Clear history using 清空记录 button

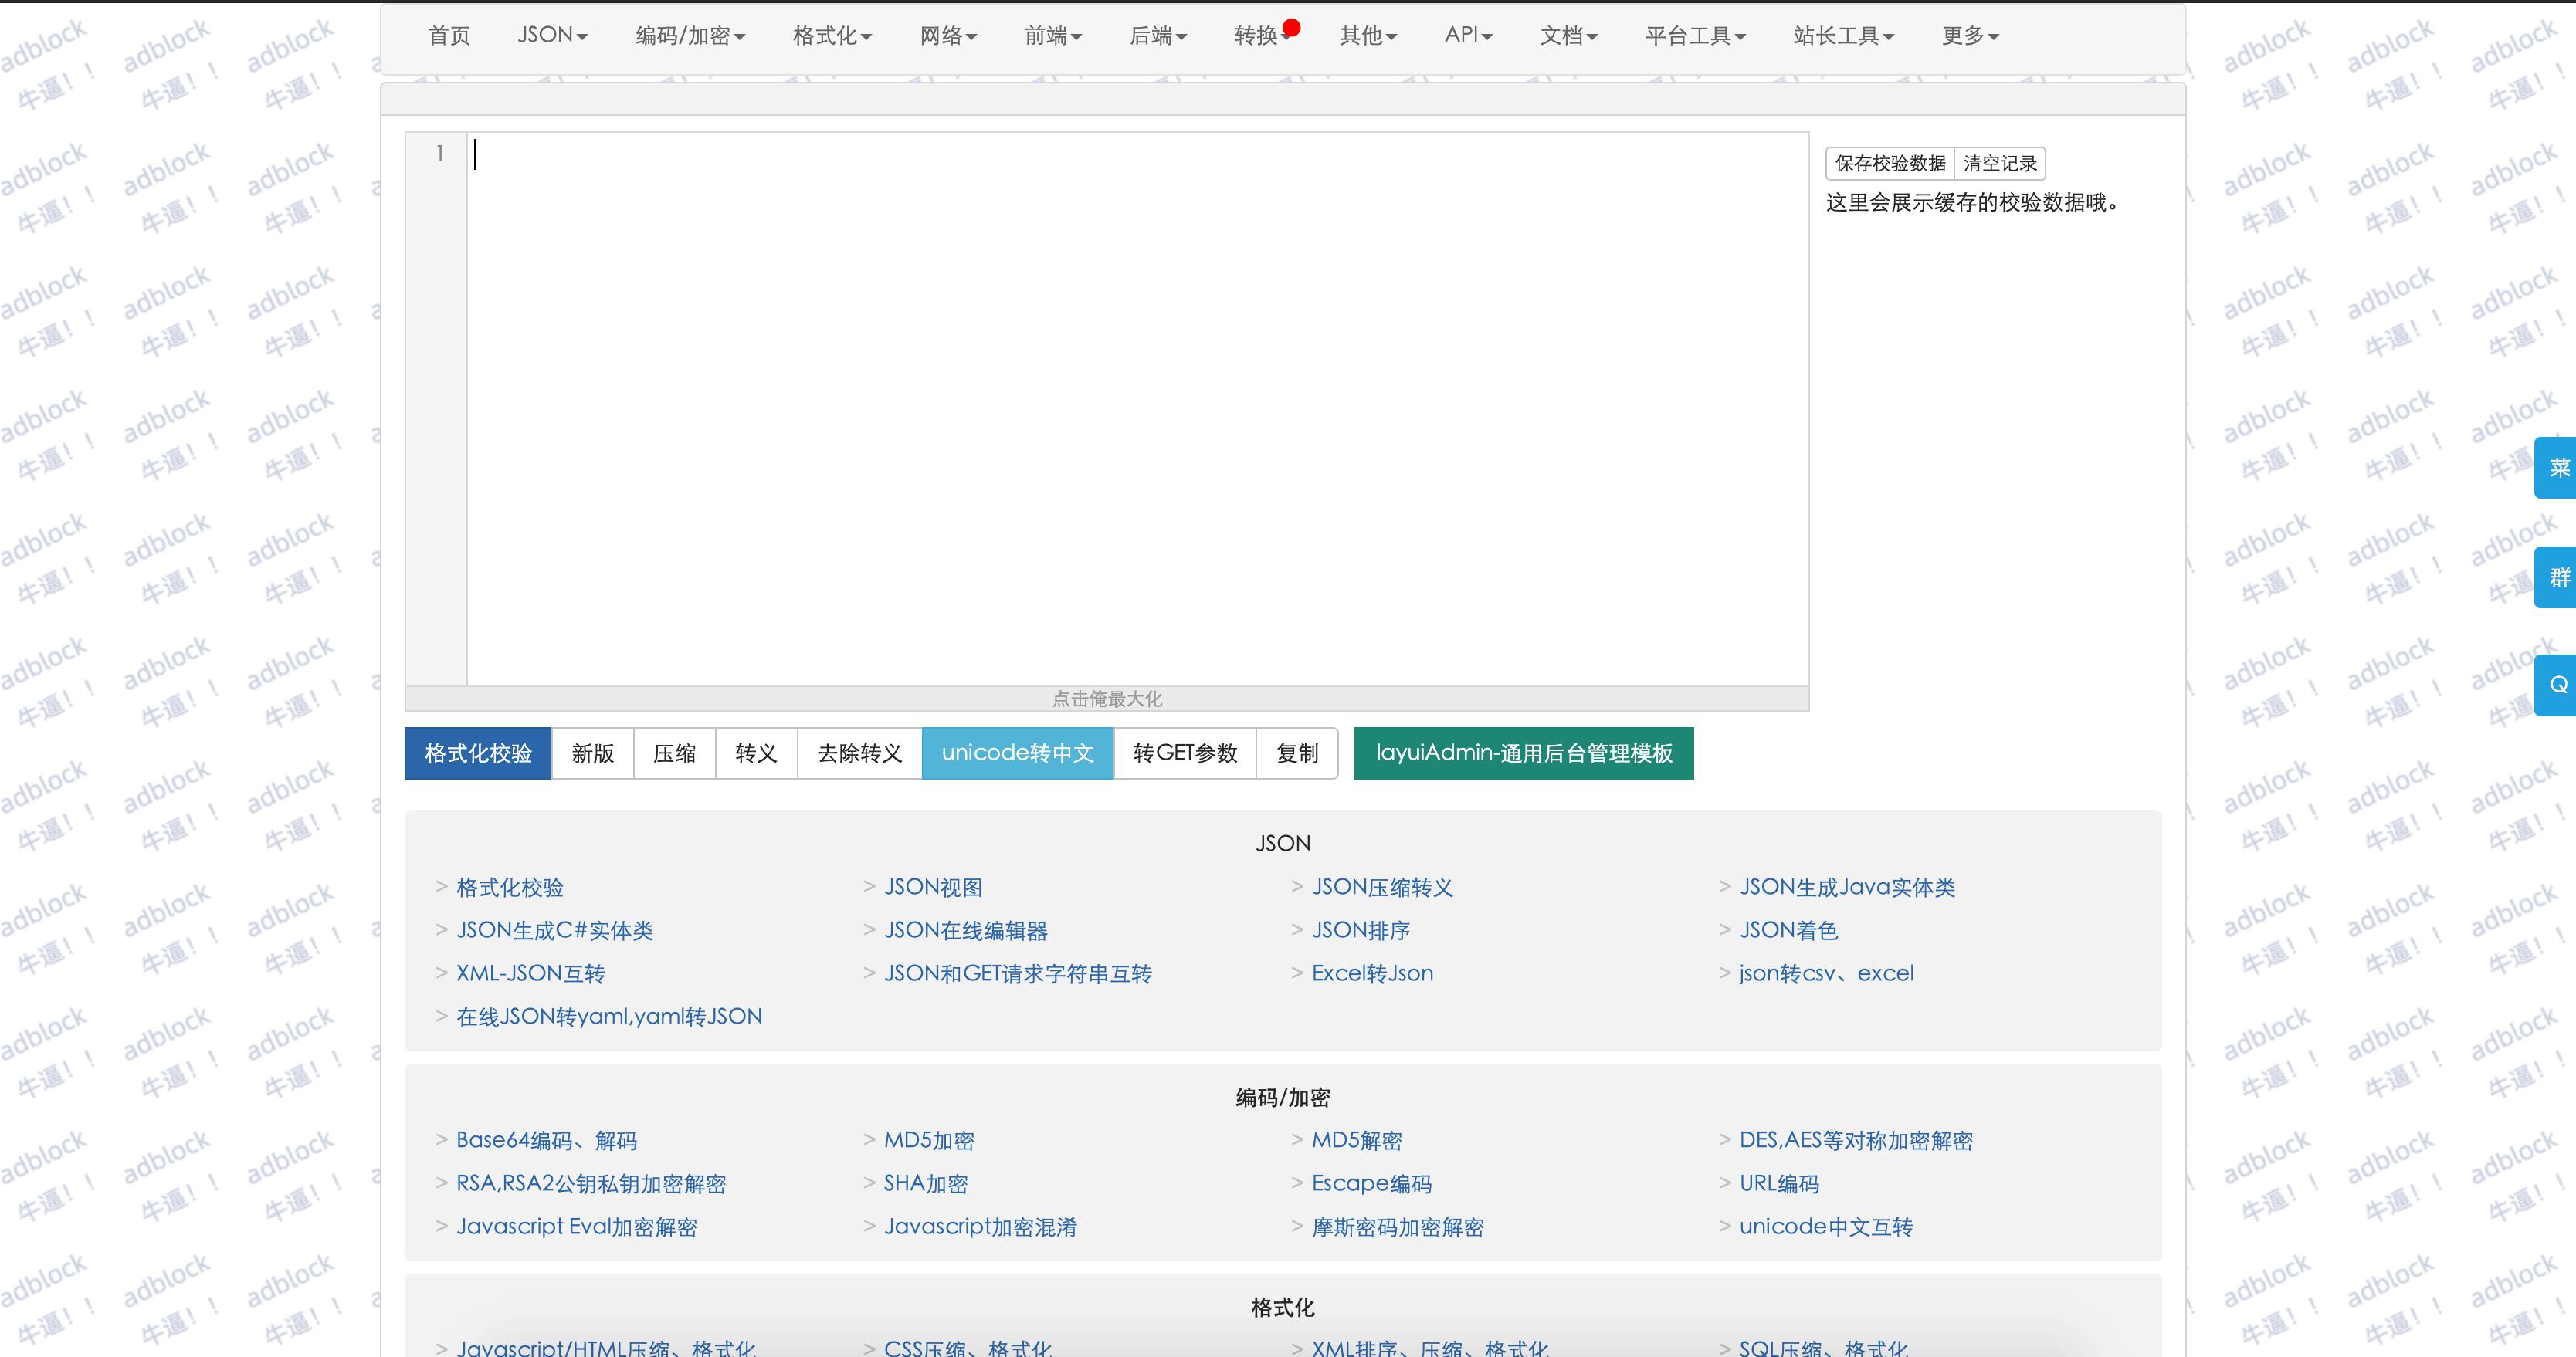coord(1999,163)
